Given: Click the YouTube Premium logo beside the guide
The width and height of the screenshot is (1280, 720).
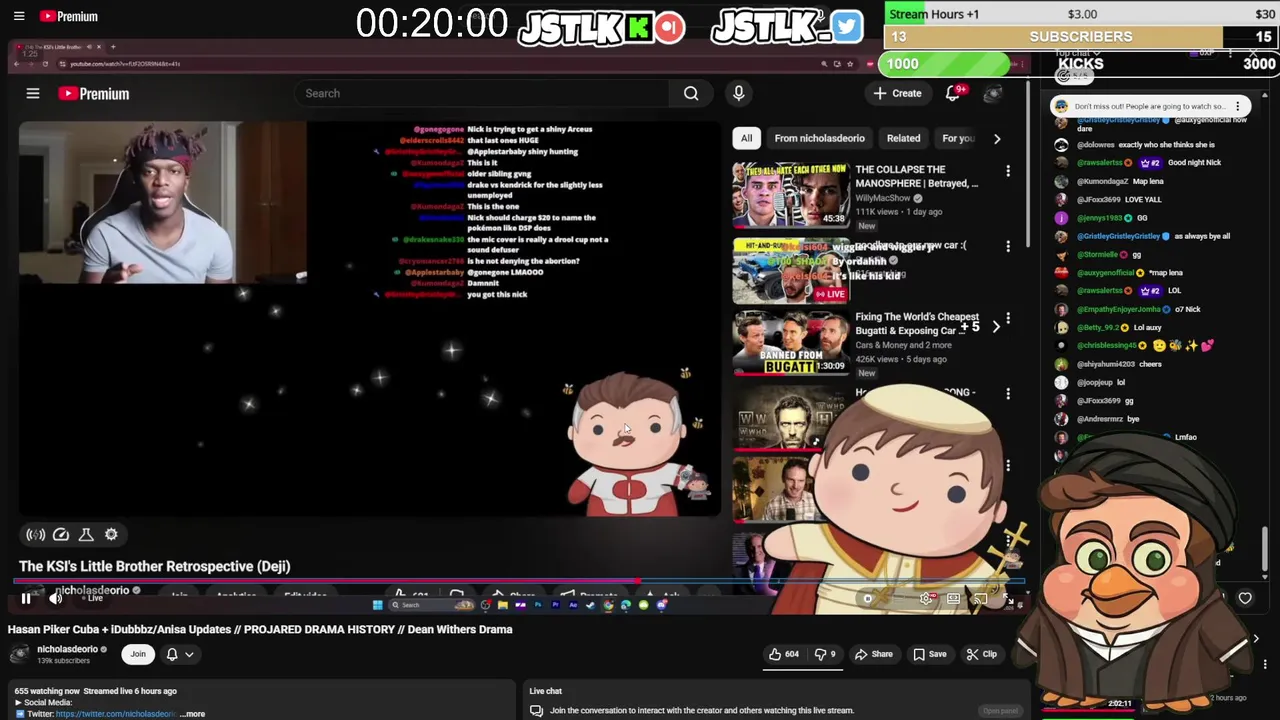Looking at the screenshot, I should point(94,93).
